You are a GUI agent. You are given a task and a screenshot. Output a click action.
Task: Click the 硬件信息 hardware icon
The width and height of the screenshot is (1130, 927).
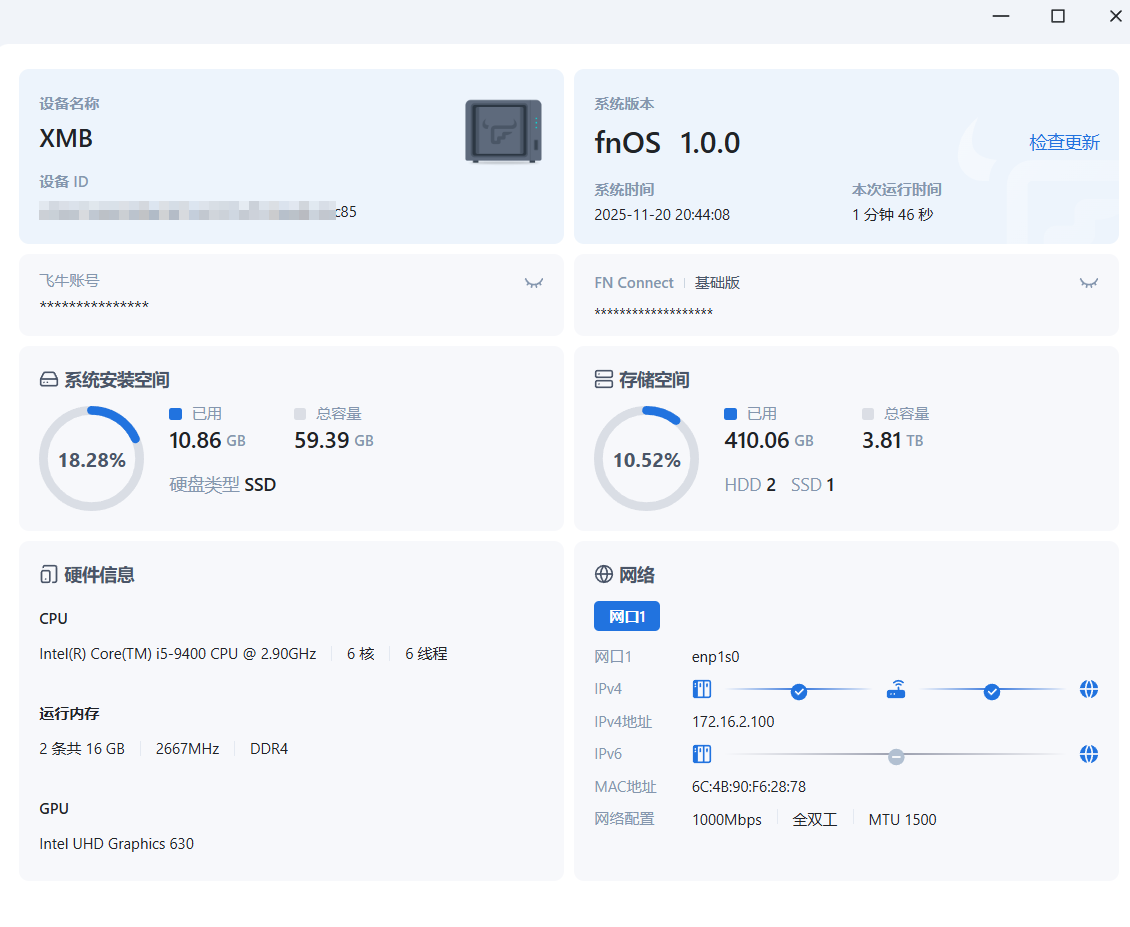[48, 575]
